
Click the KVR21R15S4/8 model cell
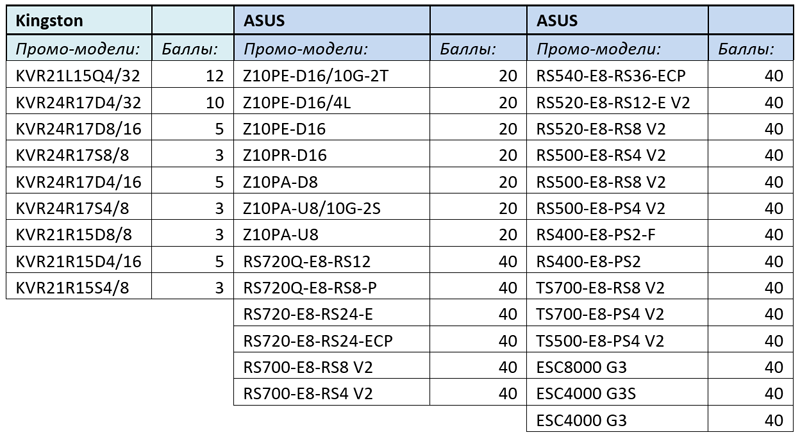79,287
